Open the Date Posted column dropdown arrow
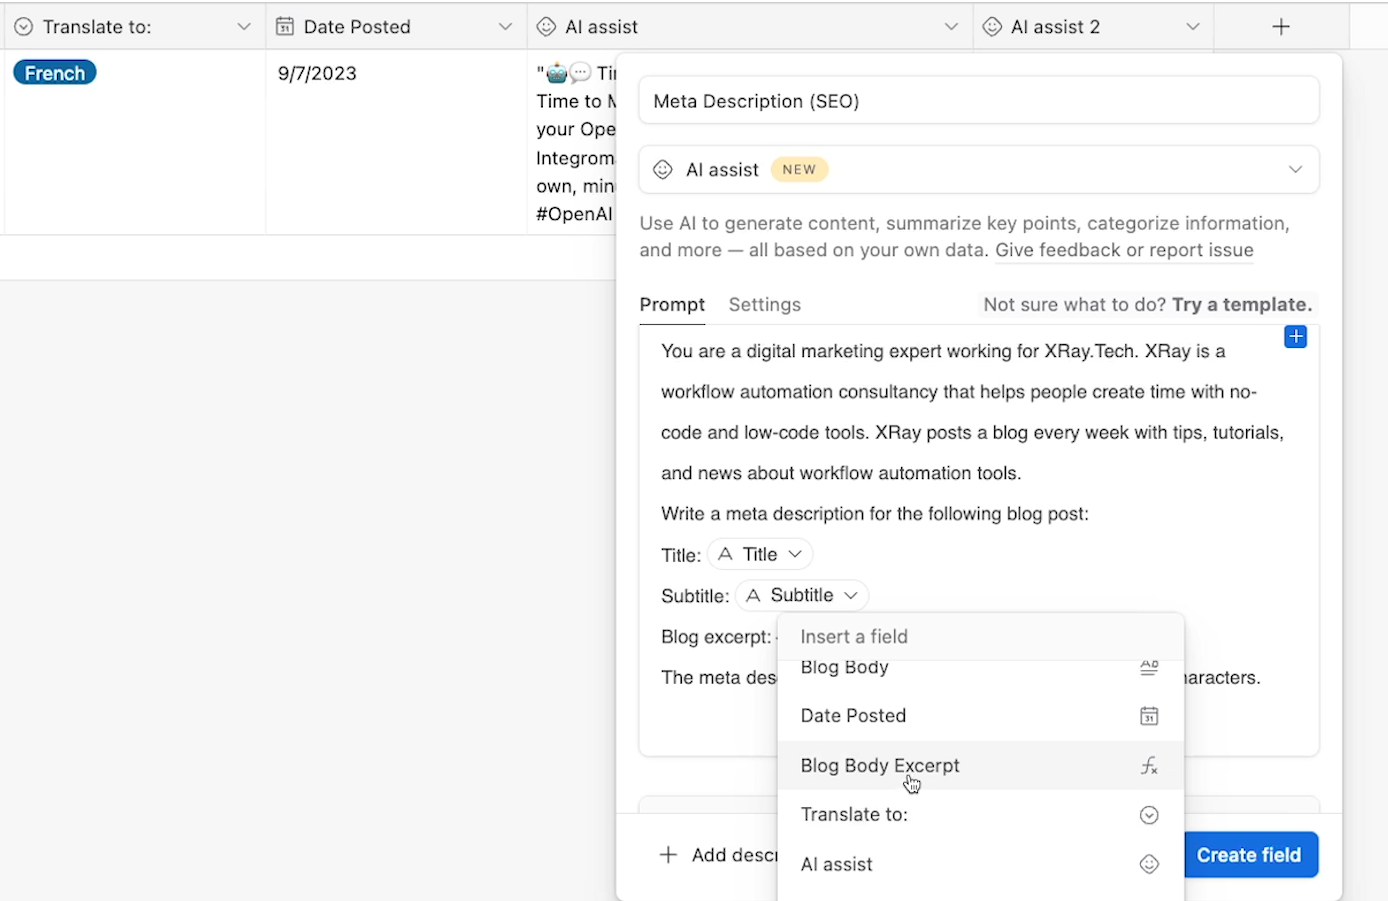This screenshot has height=901, width=1388. point(506,27)
